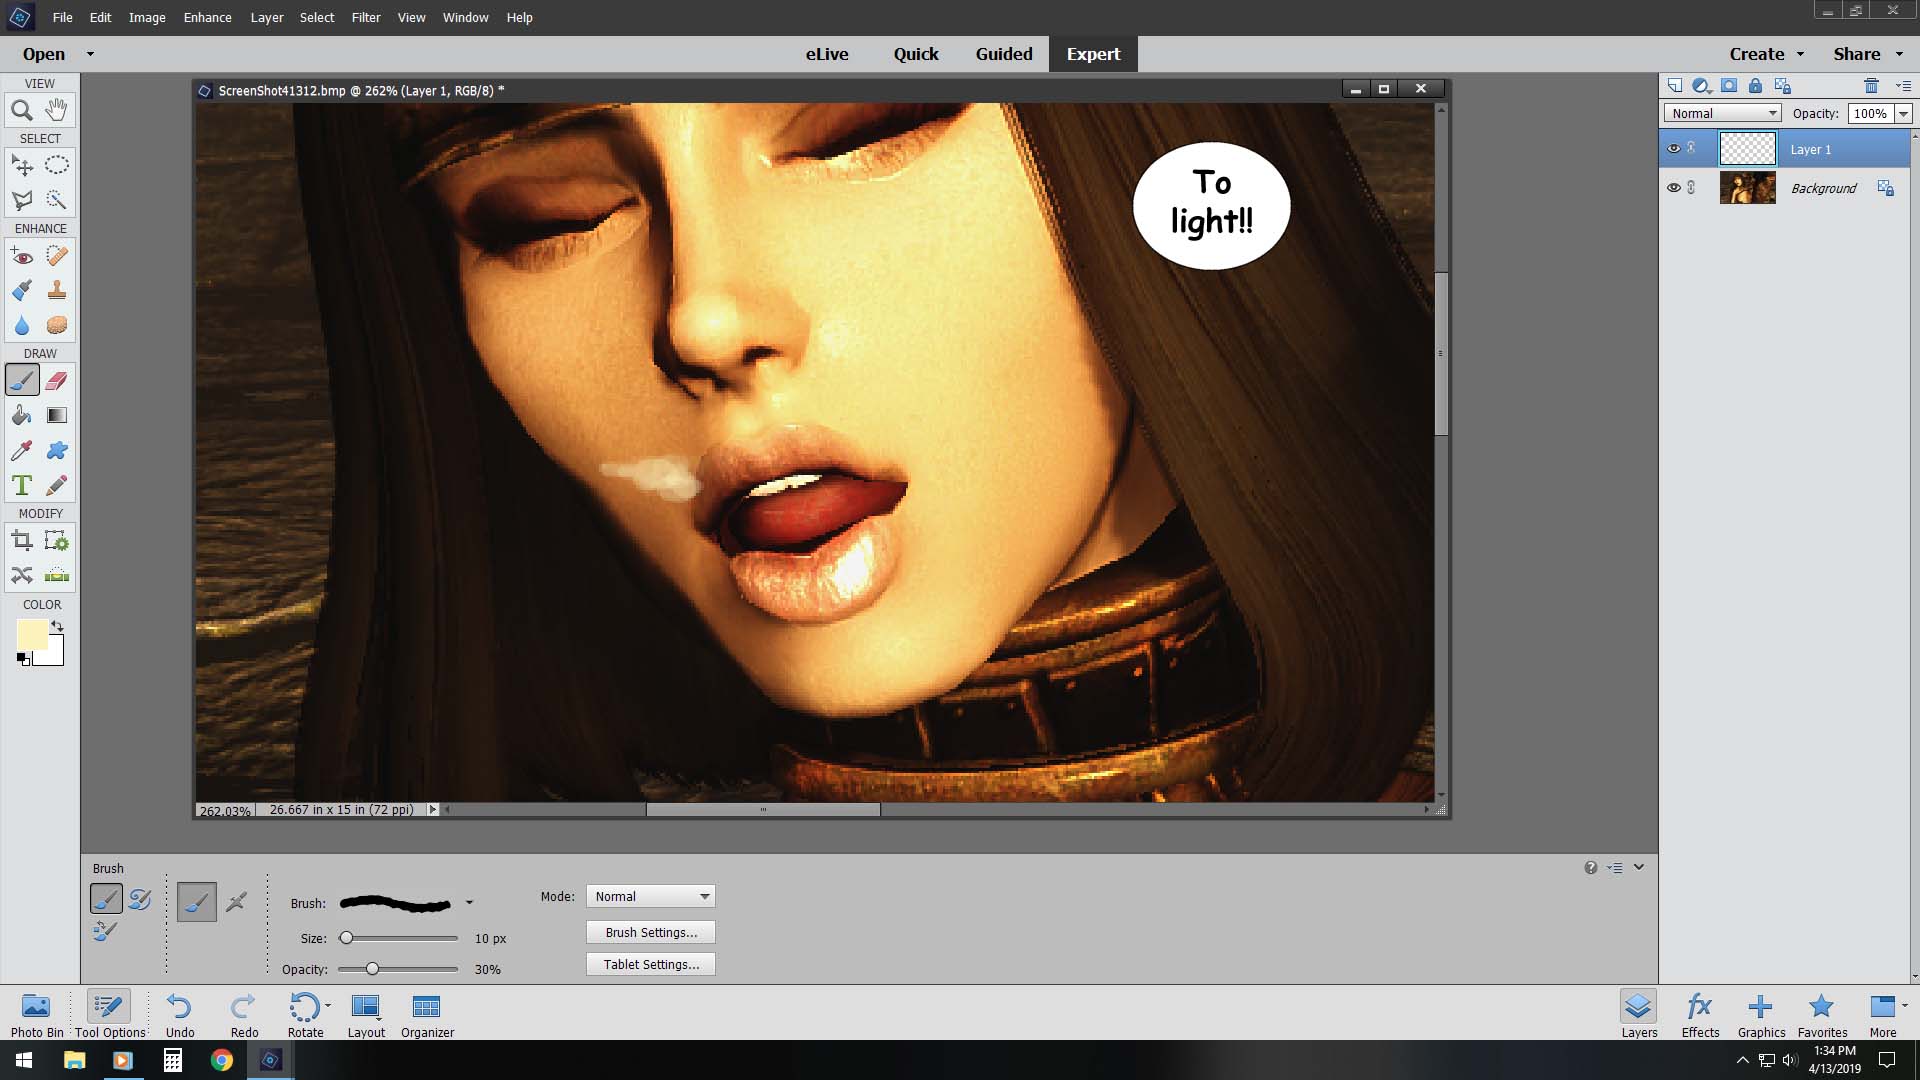Open the brush preset picker arrow
The image size is (1920, 1080).
tap(469, 903)
